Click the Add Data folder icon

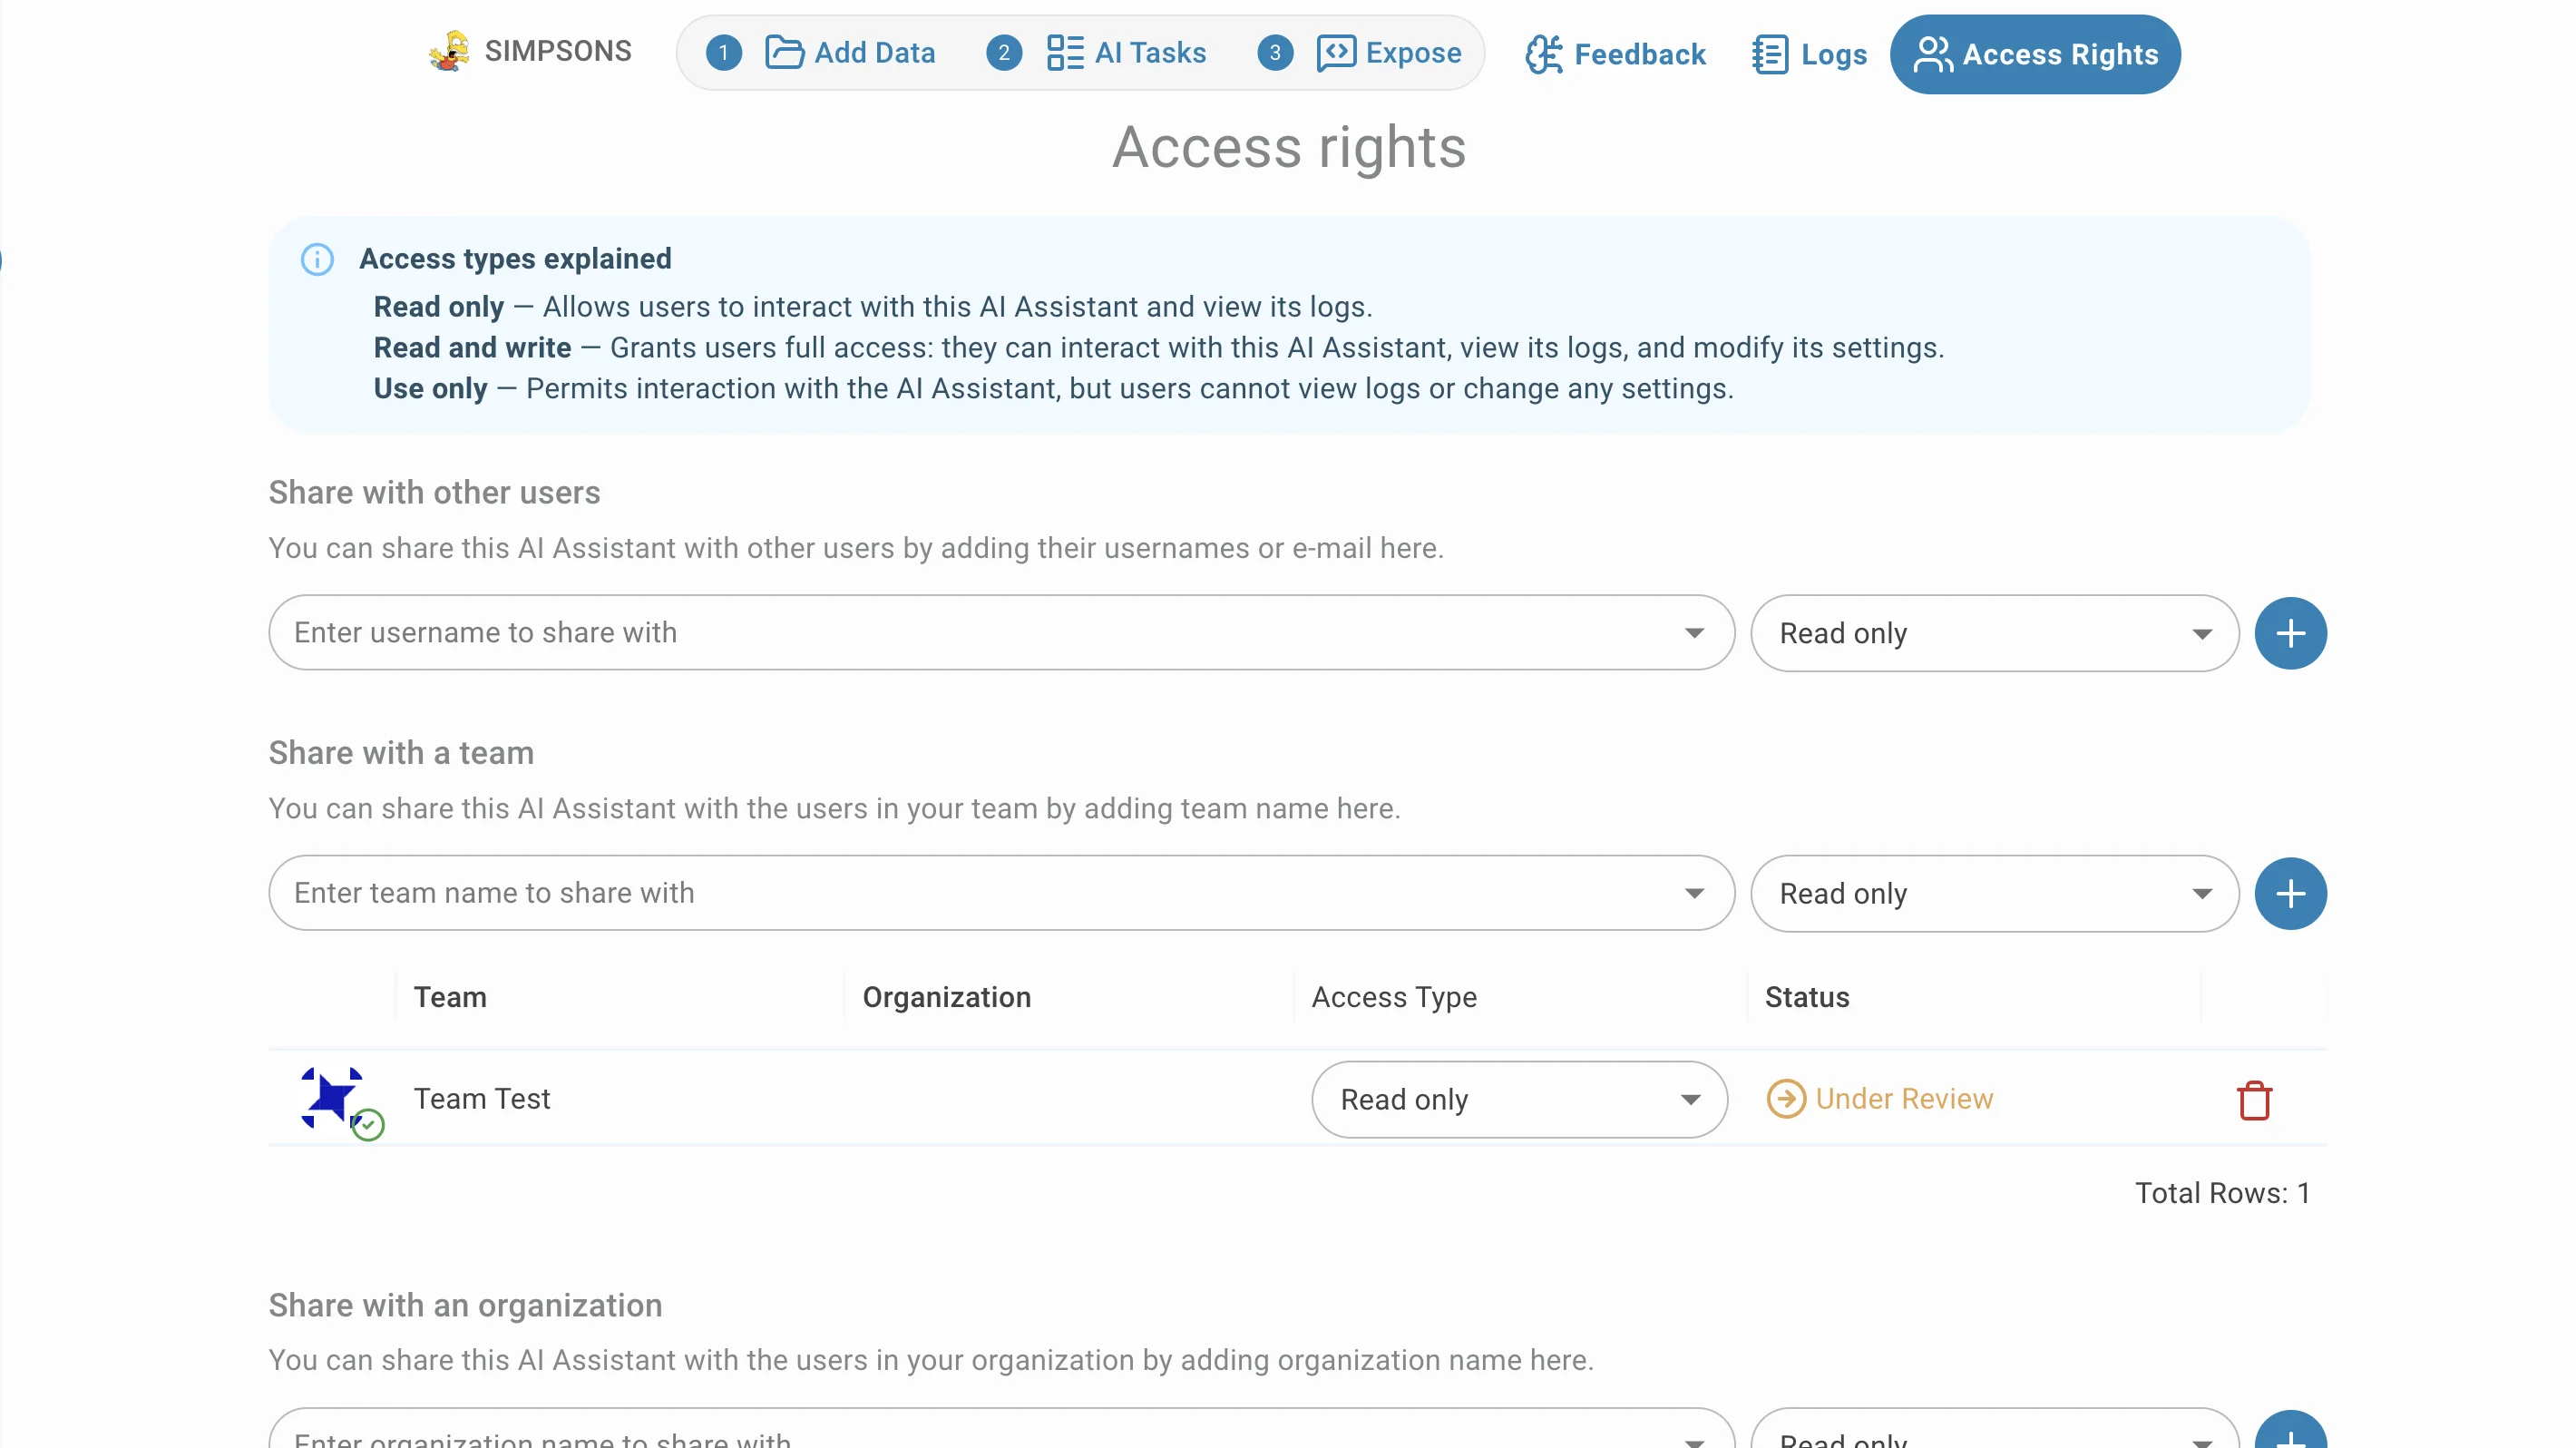tap(784, 52)
